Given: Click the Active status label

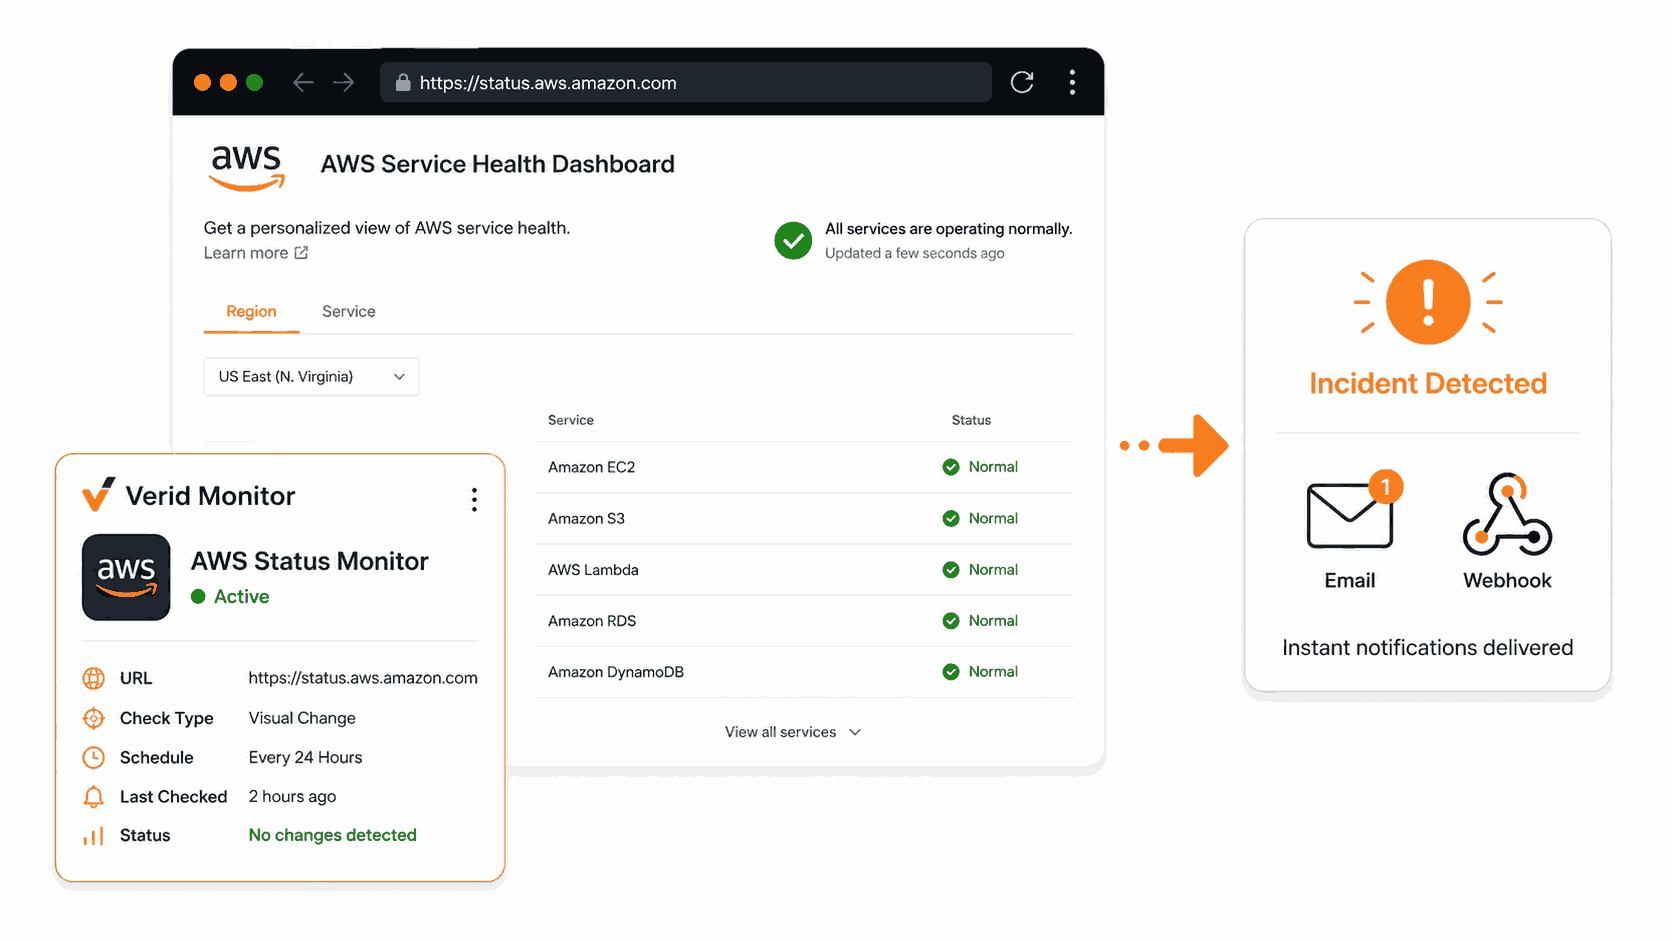Looking at the screenshot, I should 241,597.
